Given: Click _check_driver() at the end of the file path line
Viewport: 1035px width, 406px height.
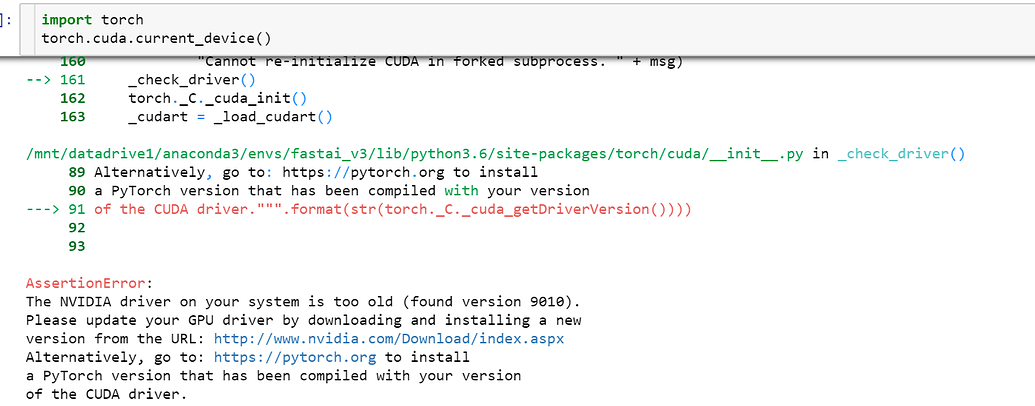Looking at the screenshot, I should point(902,153).
